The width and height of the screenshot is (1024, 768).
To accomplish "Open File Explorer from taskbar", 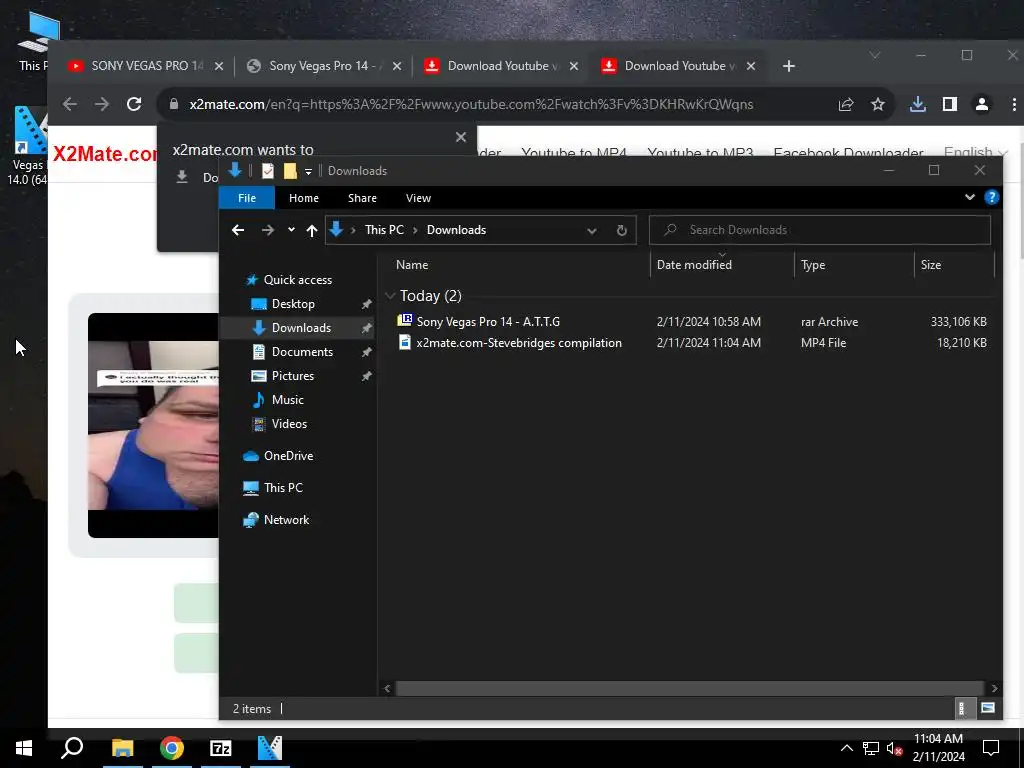I will (122, 748).
